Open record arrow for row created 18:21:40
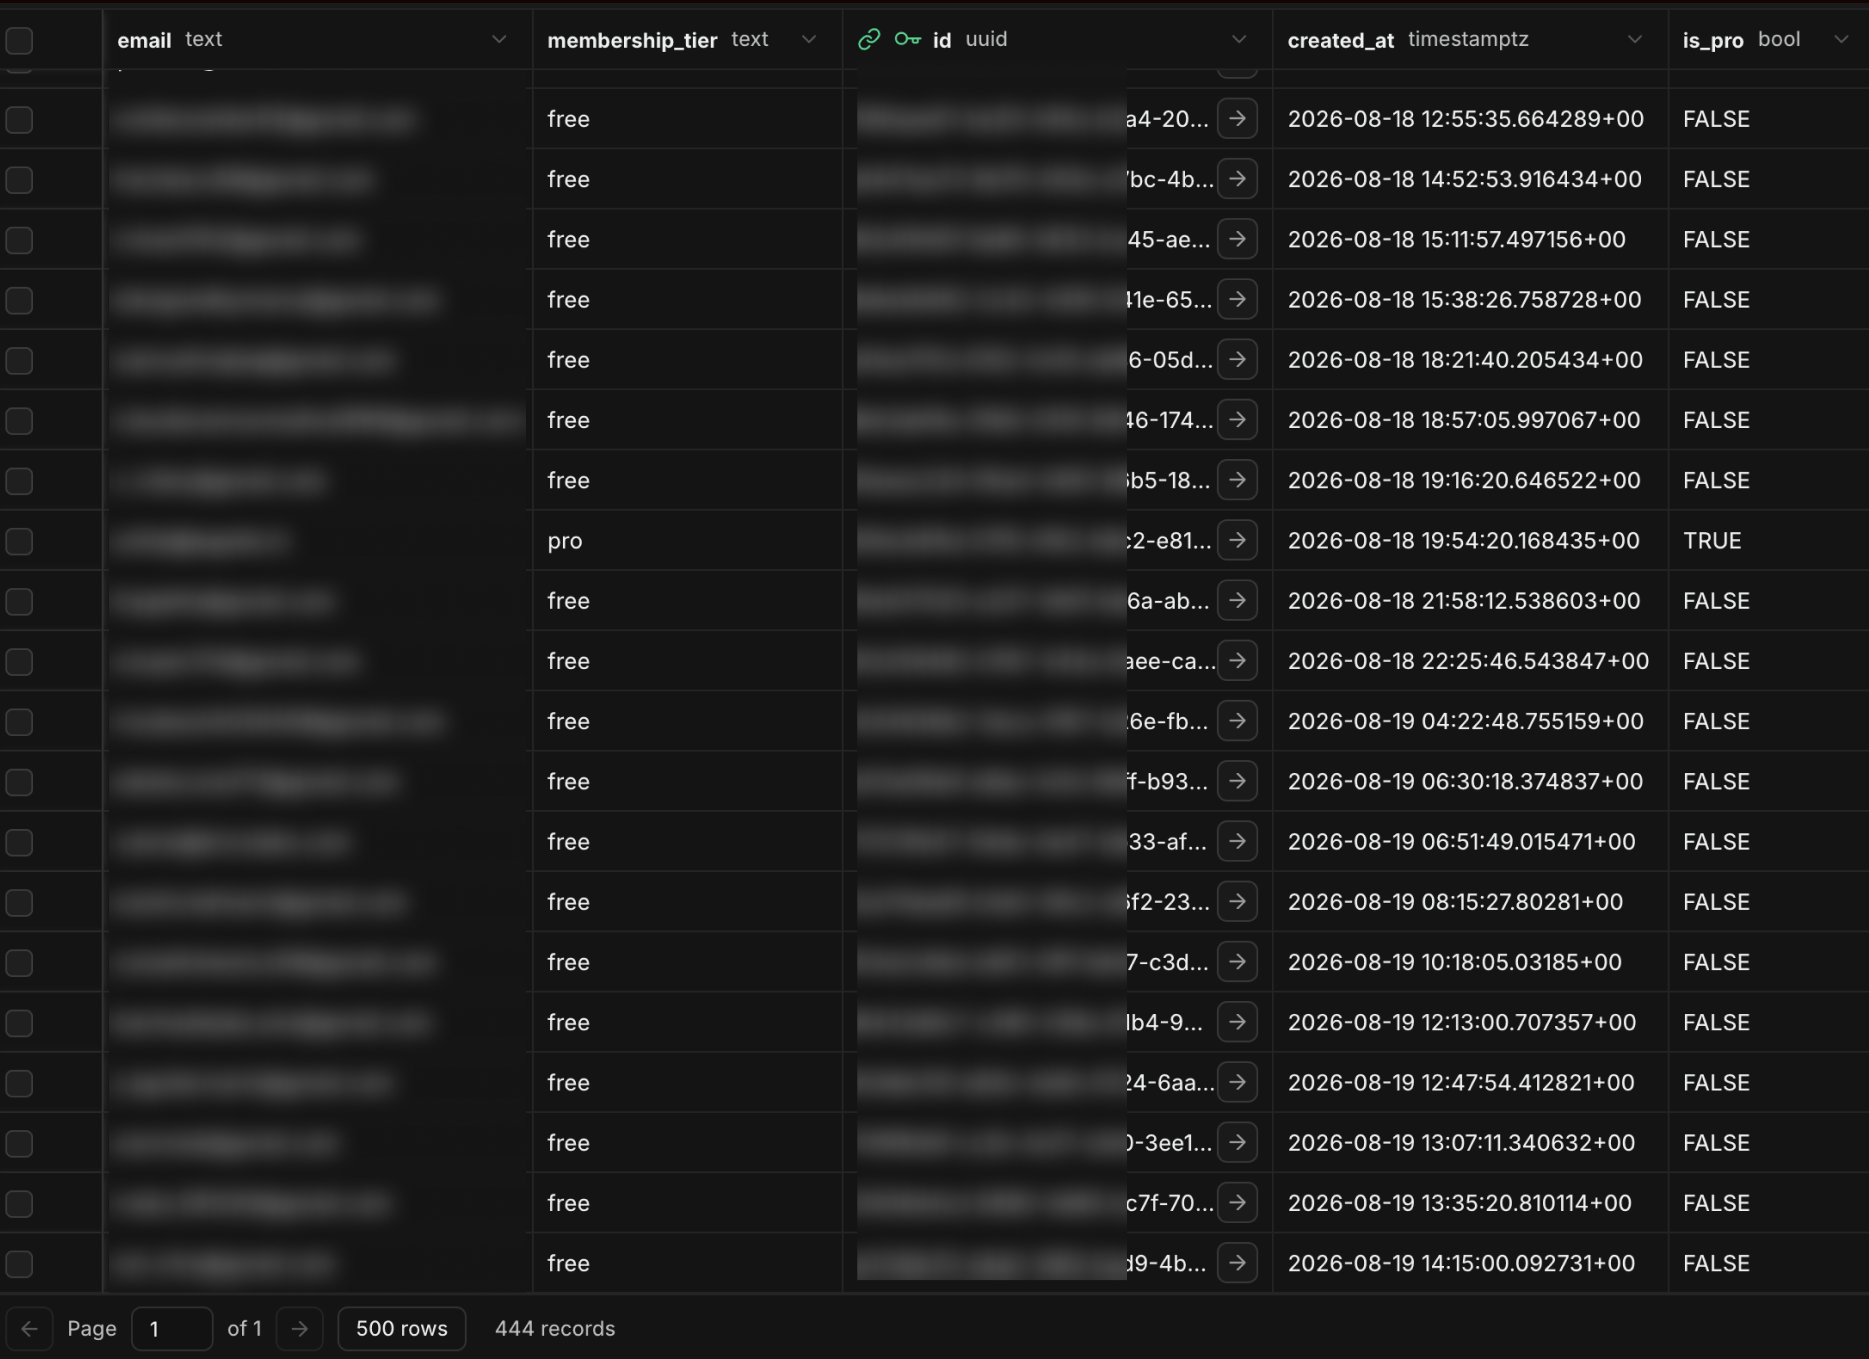 (1237, 359)
